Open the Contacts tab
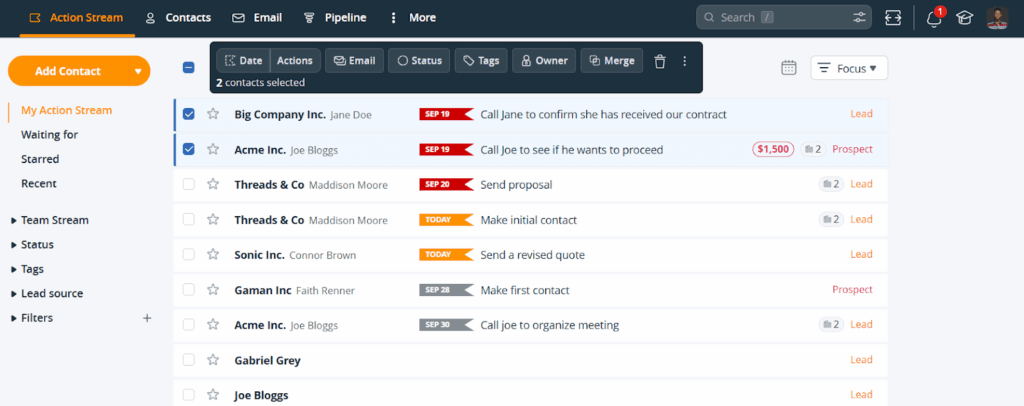Viewport: 1024px width, 406px height. (x=178, y=18)
